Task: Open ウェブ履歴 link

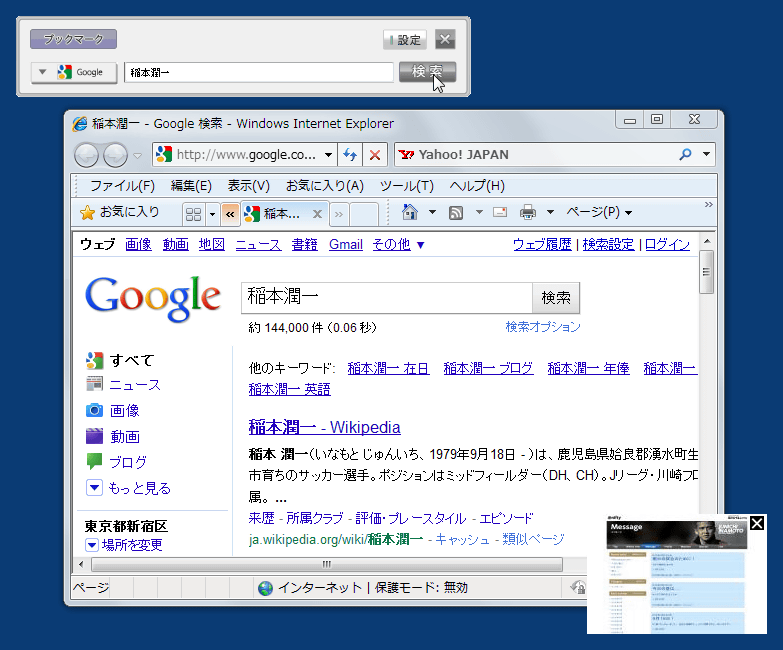Action: point(542,244)
